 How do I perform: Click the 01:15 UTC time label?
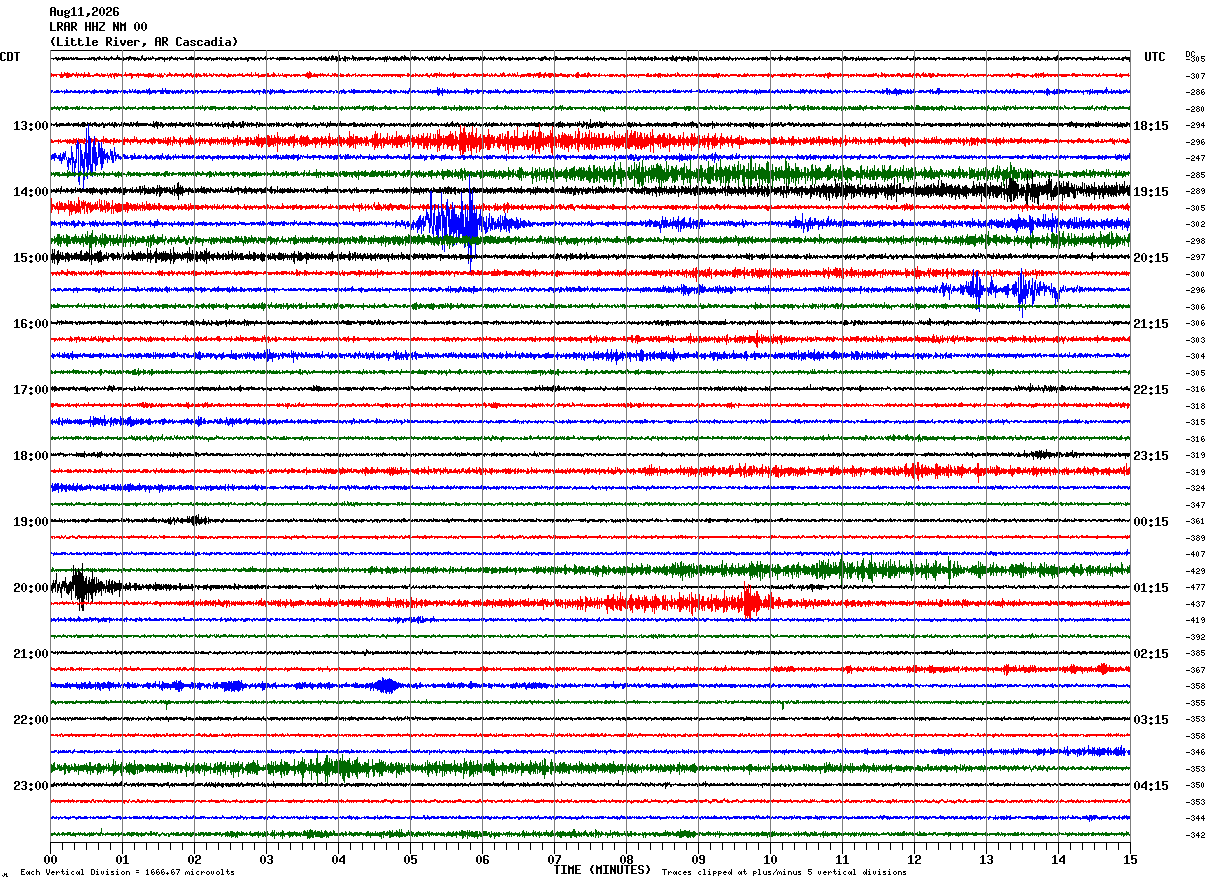pos(1150,588)
